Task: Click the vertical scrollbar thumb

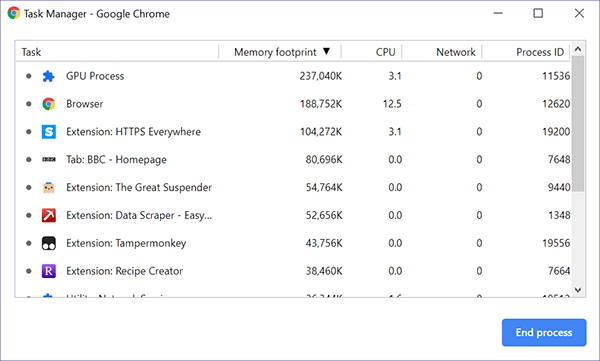Action: pyautogui.click(x=578, y=123)
